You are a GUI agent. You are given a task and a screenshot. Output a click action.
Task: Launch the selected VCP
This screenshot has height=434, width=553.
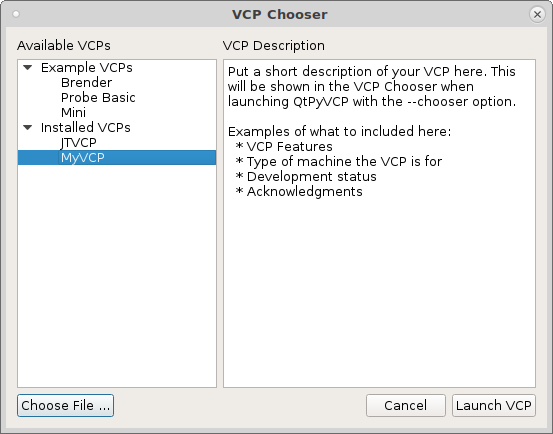pos(494,405)
